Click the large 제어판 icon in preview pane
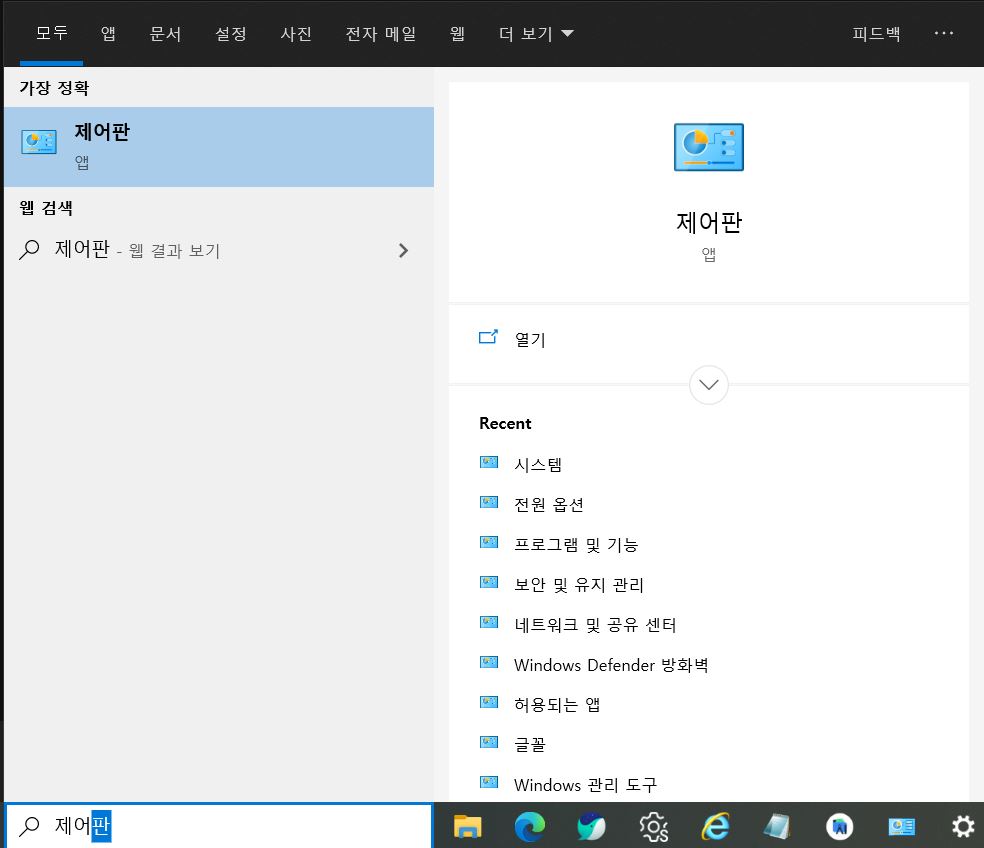 [x=709, y=147]
